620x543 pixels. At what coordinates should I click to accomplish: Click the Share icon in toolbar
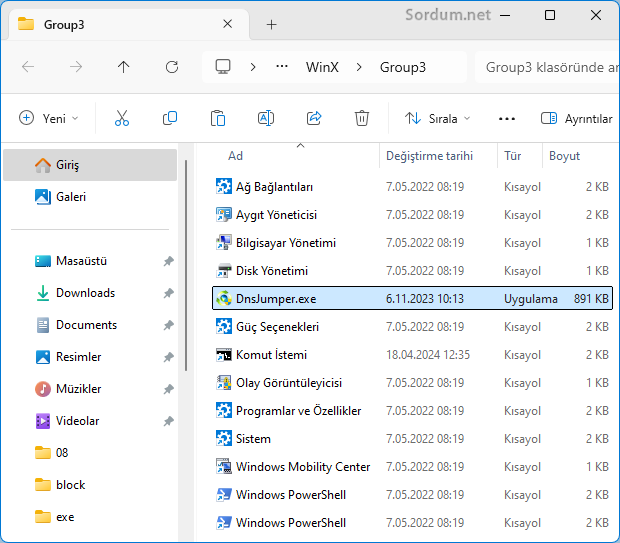[x=314, y=118]
